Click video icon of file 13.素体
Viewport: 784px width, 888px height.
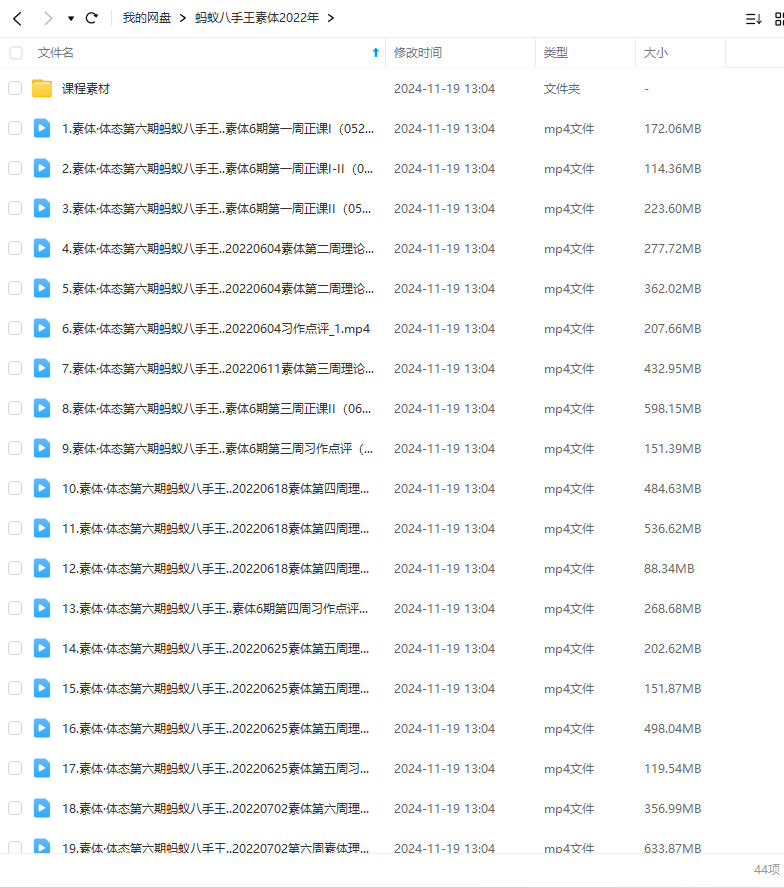(x=42, y=608)
